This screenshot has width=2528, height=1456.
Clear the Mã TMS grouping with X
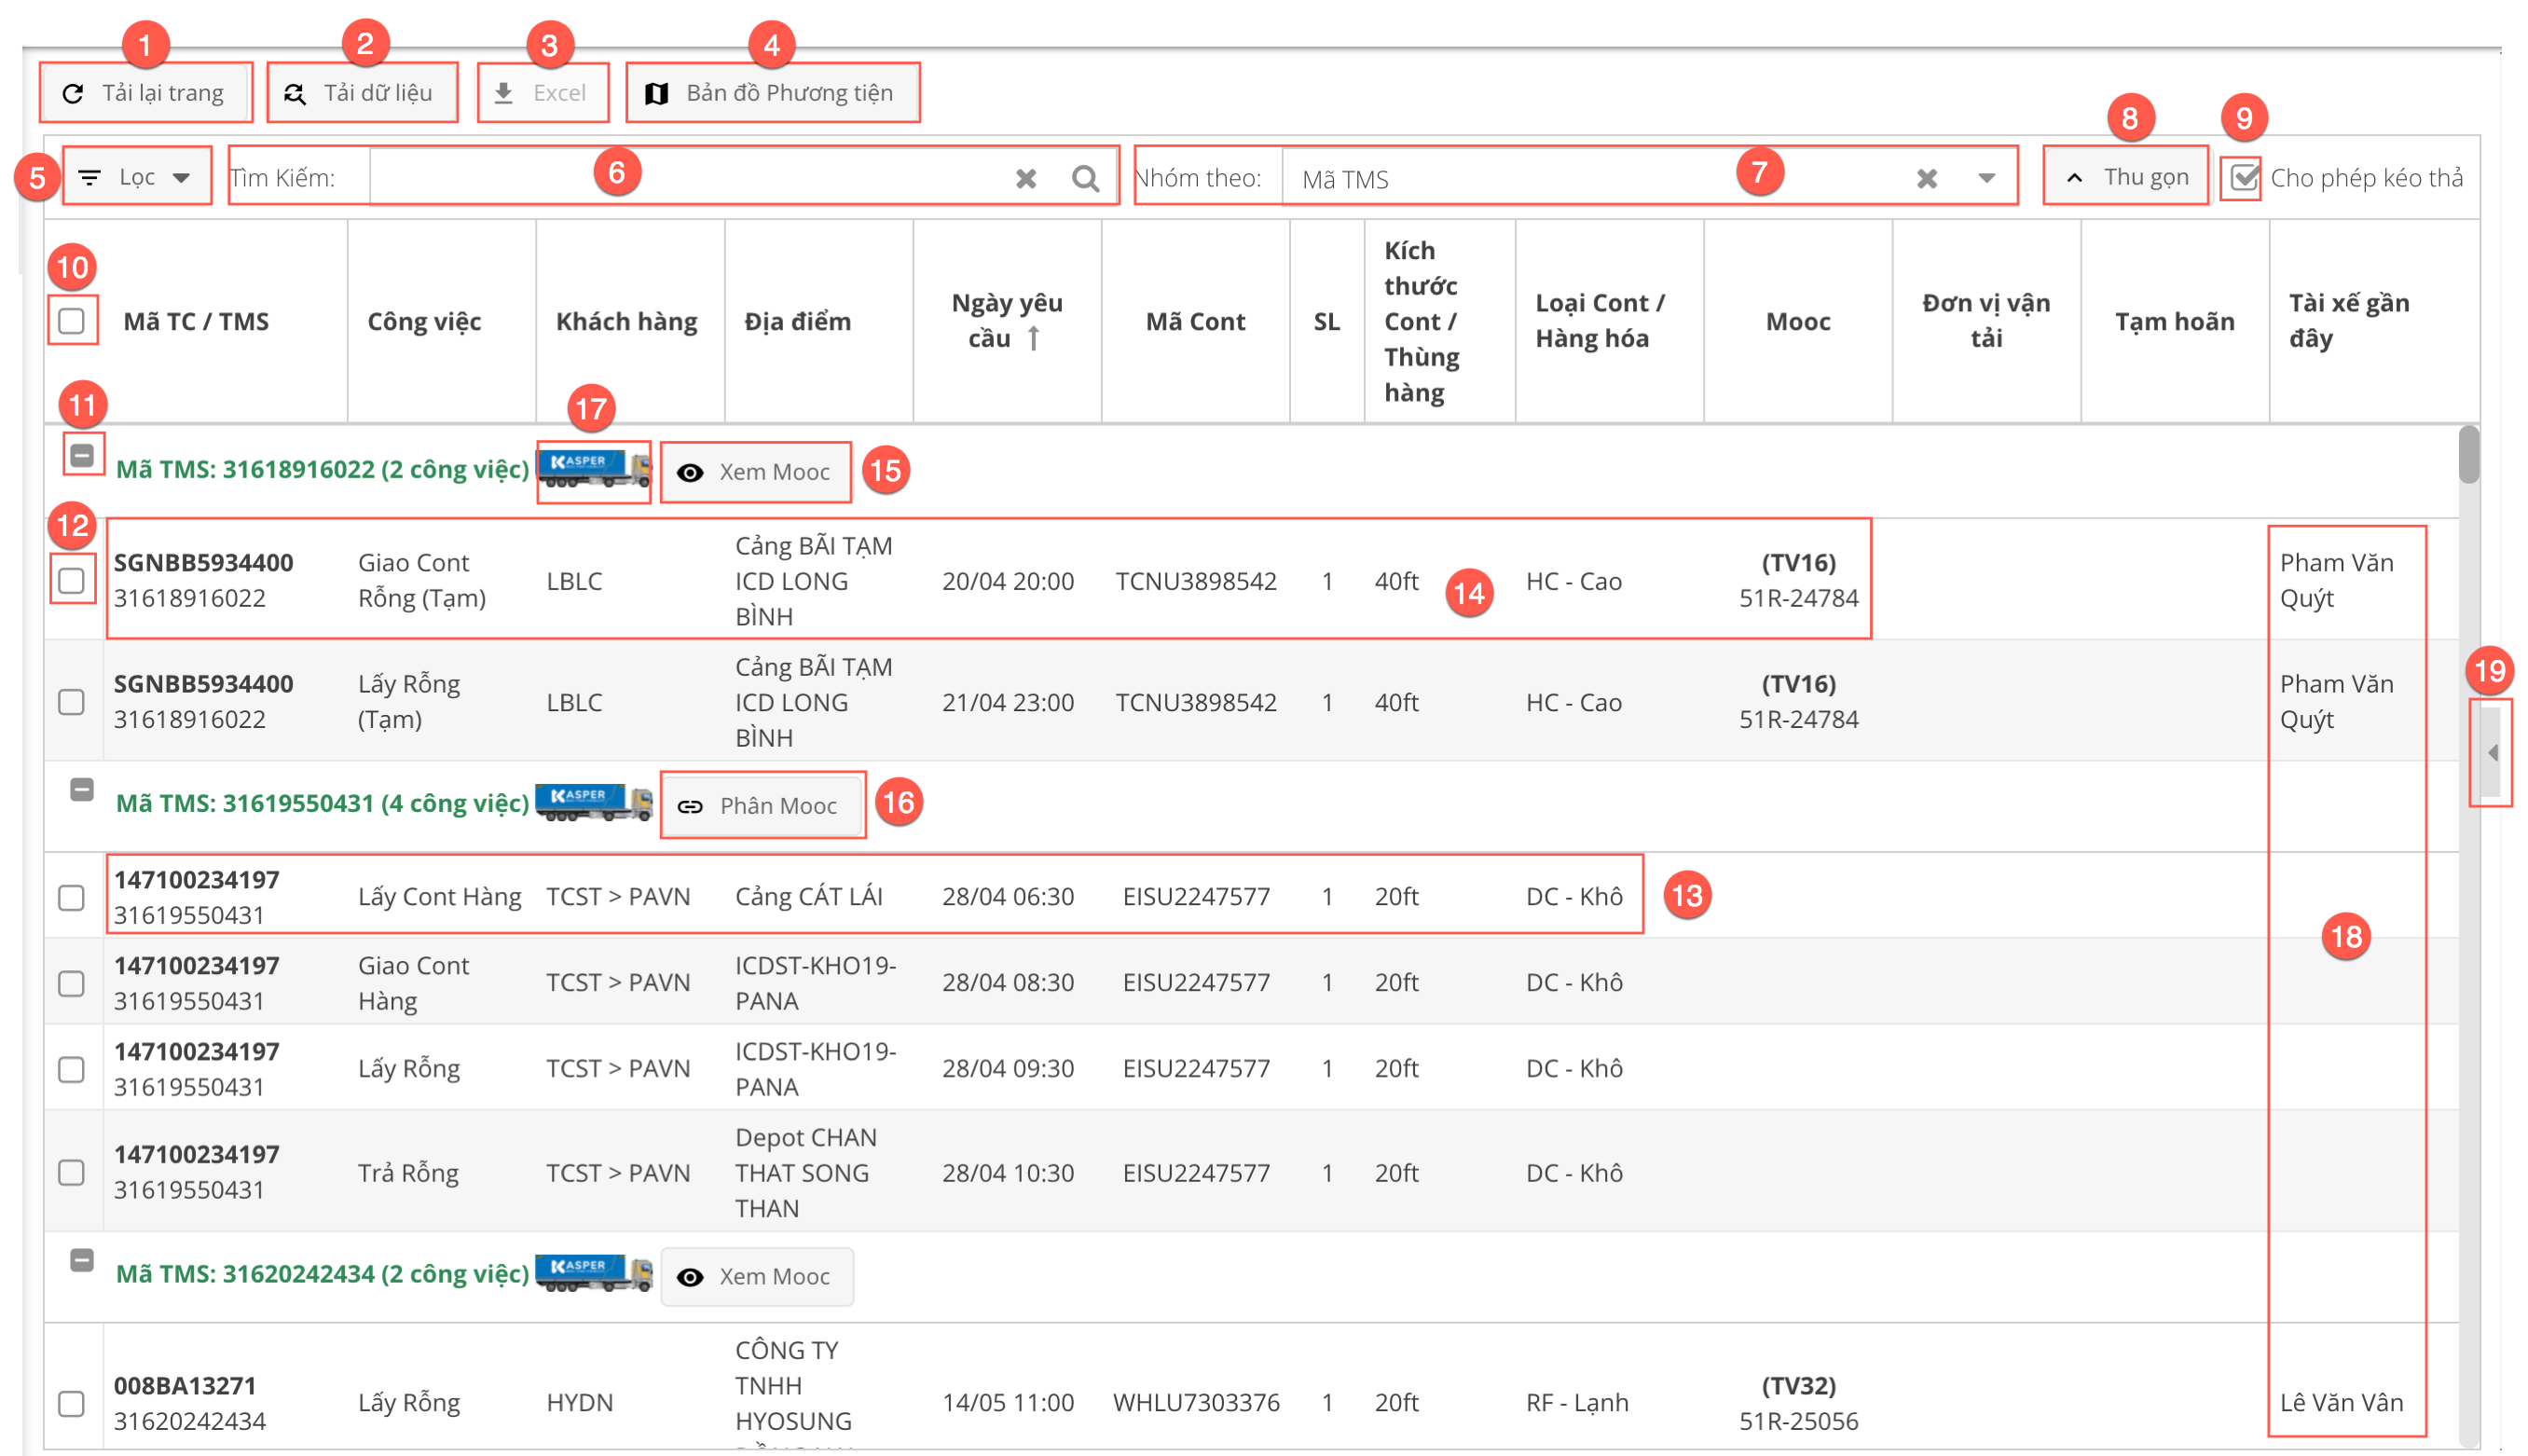pos(1927,178)
